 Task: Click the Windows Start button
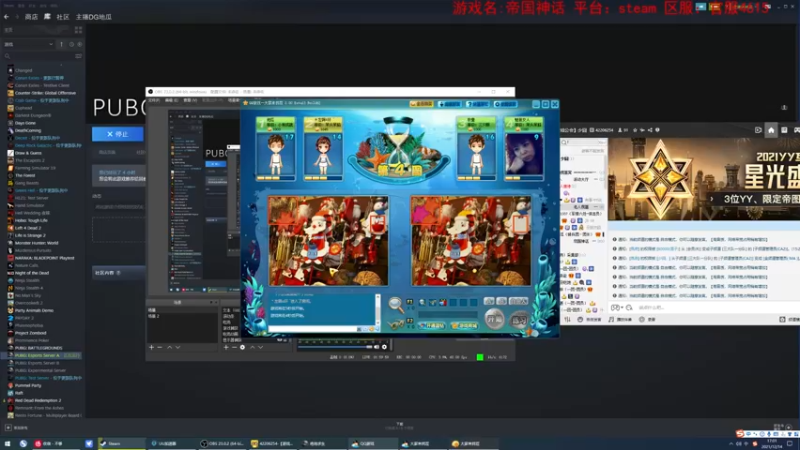click(7, 444)
